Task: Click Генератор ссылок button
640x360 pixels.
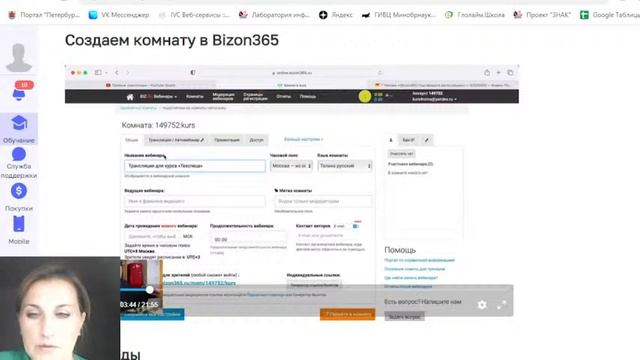Action: (314, 284)
